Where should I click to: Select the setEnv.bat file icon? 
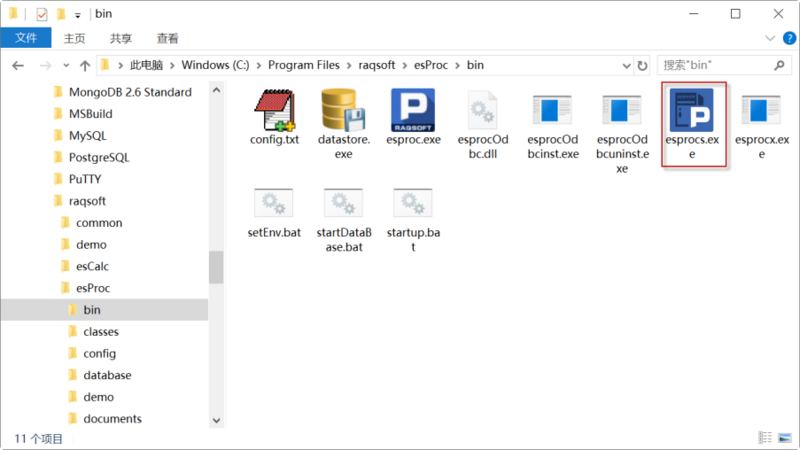[273, 203]
